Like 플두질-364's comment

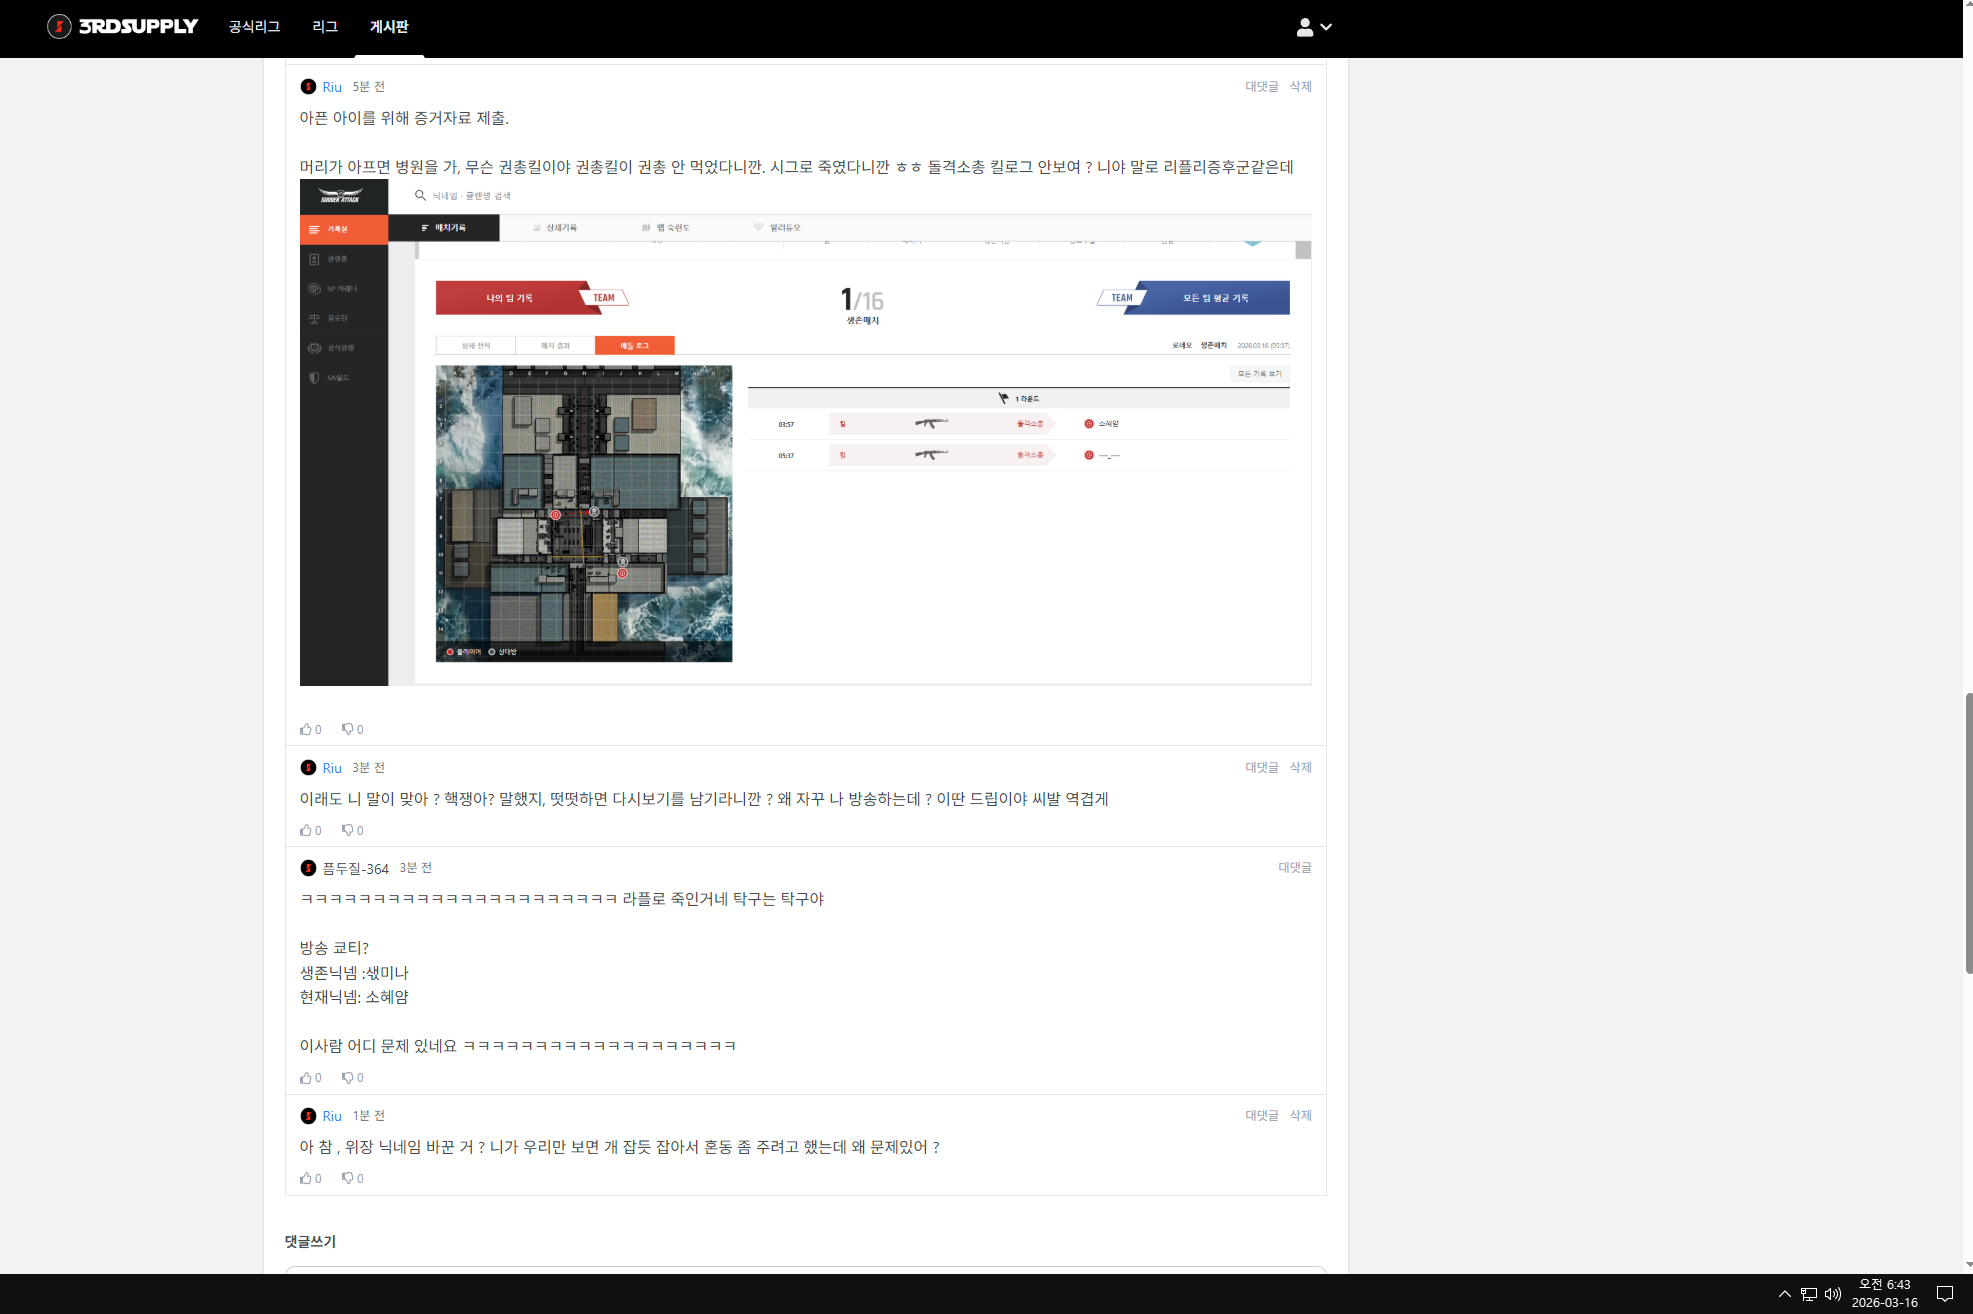[306, 1077]
